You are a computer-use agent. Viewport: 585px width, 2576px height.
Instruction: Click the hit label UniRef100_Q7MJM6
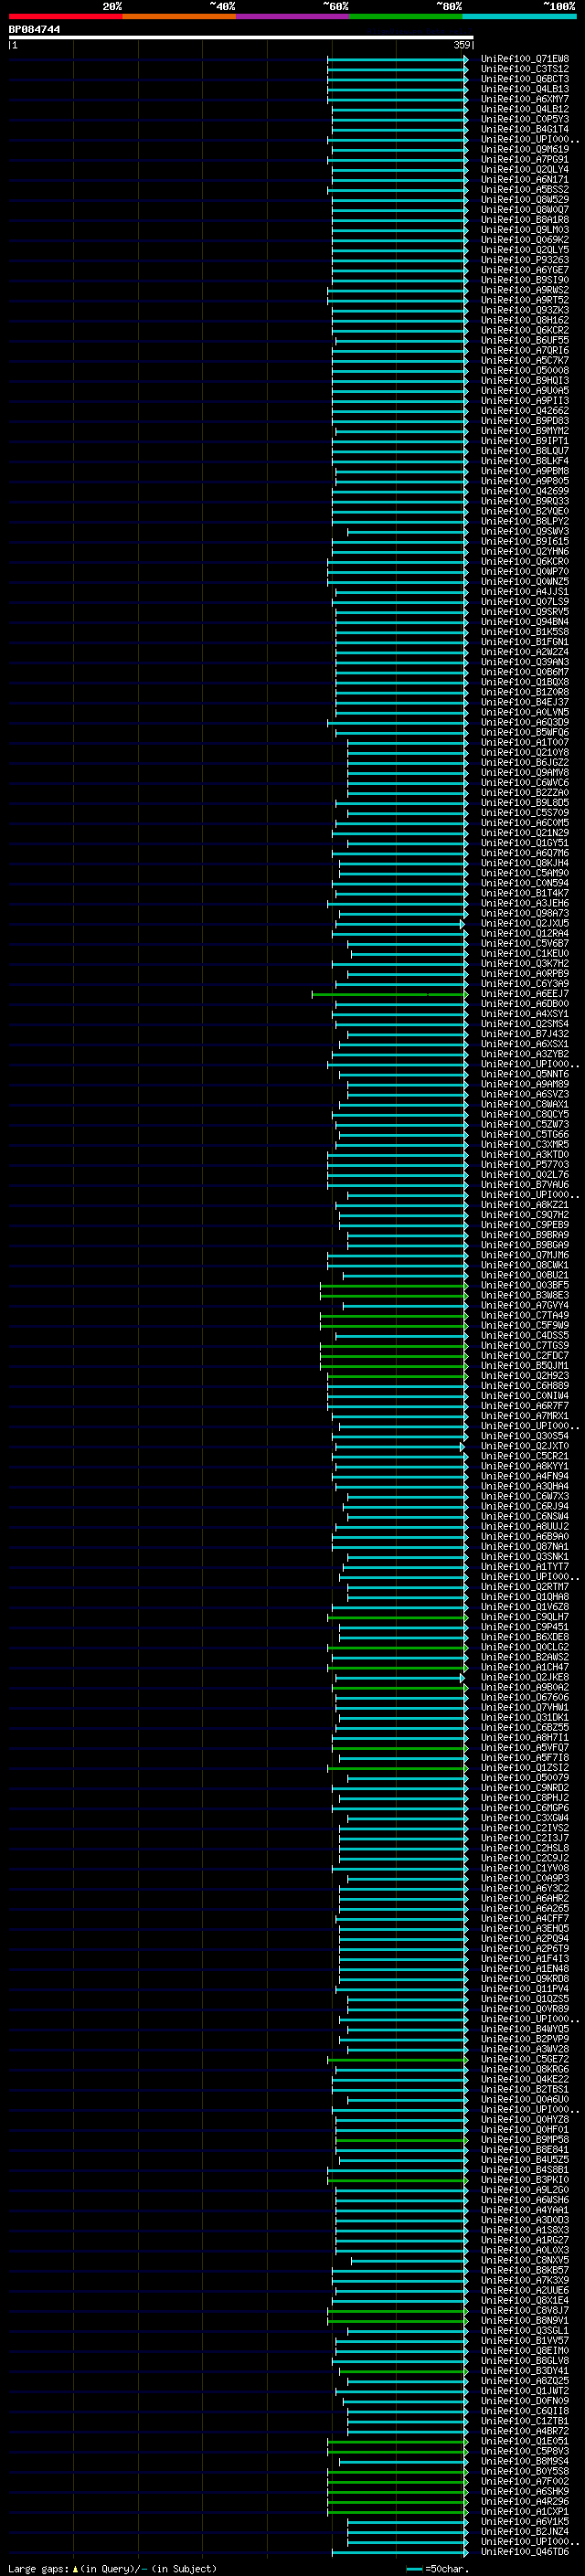click(x=525, y=1255)
